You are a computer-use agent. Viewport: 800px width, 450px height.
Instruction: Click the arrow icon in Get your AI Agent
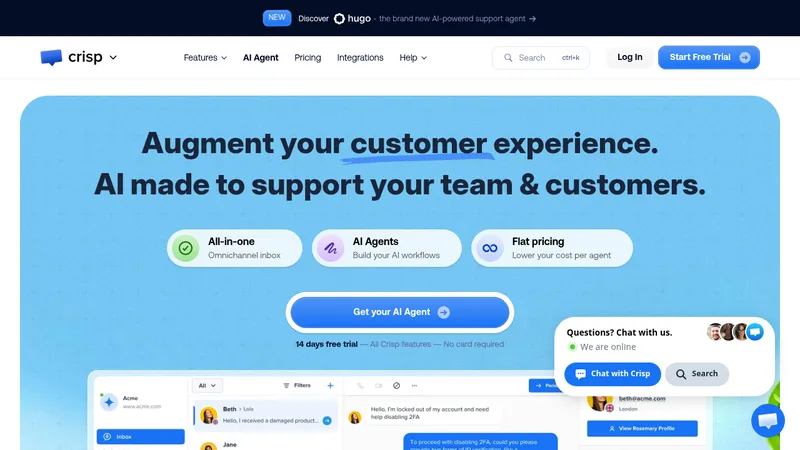444,312
